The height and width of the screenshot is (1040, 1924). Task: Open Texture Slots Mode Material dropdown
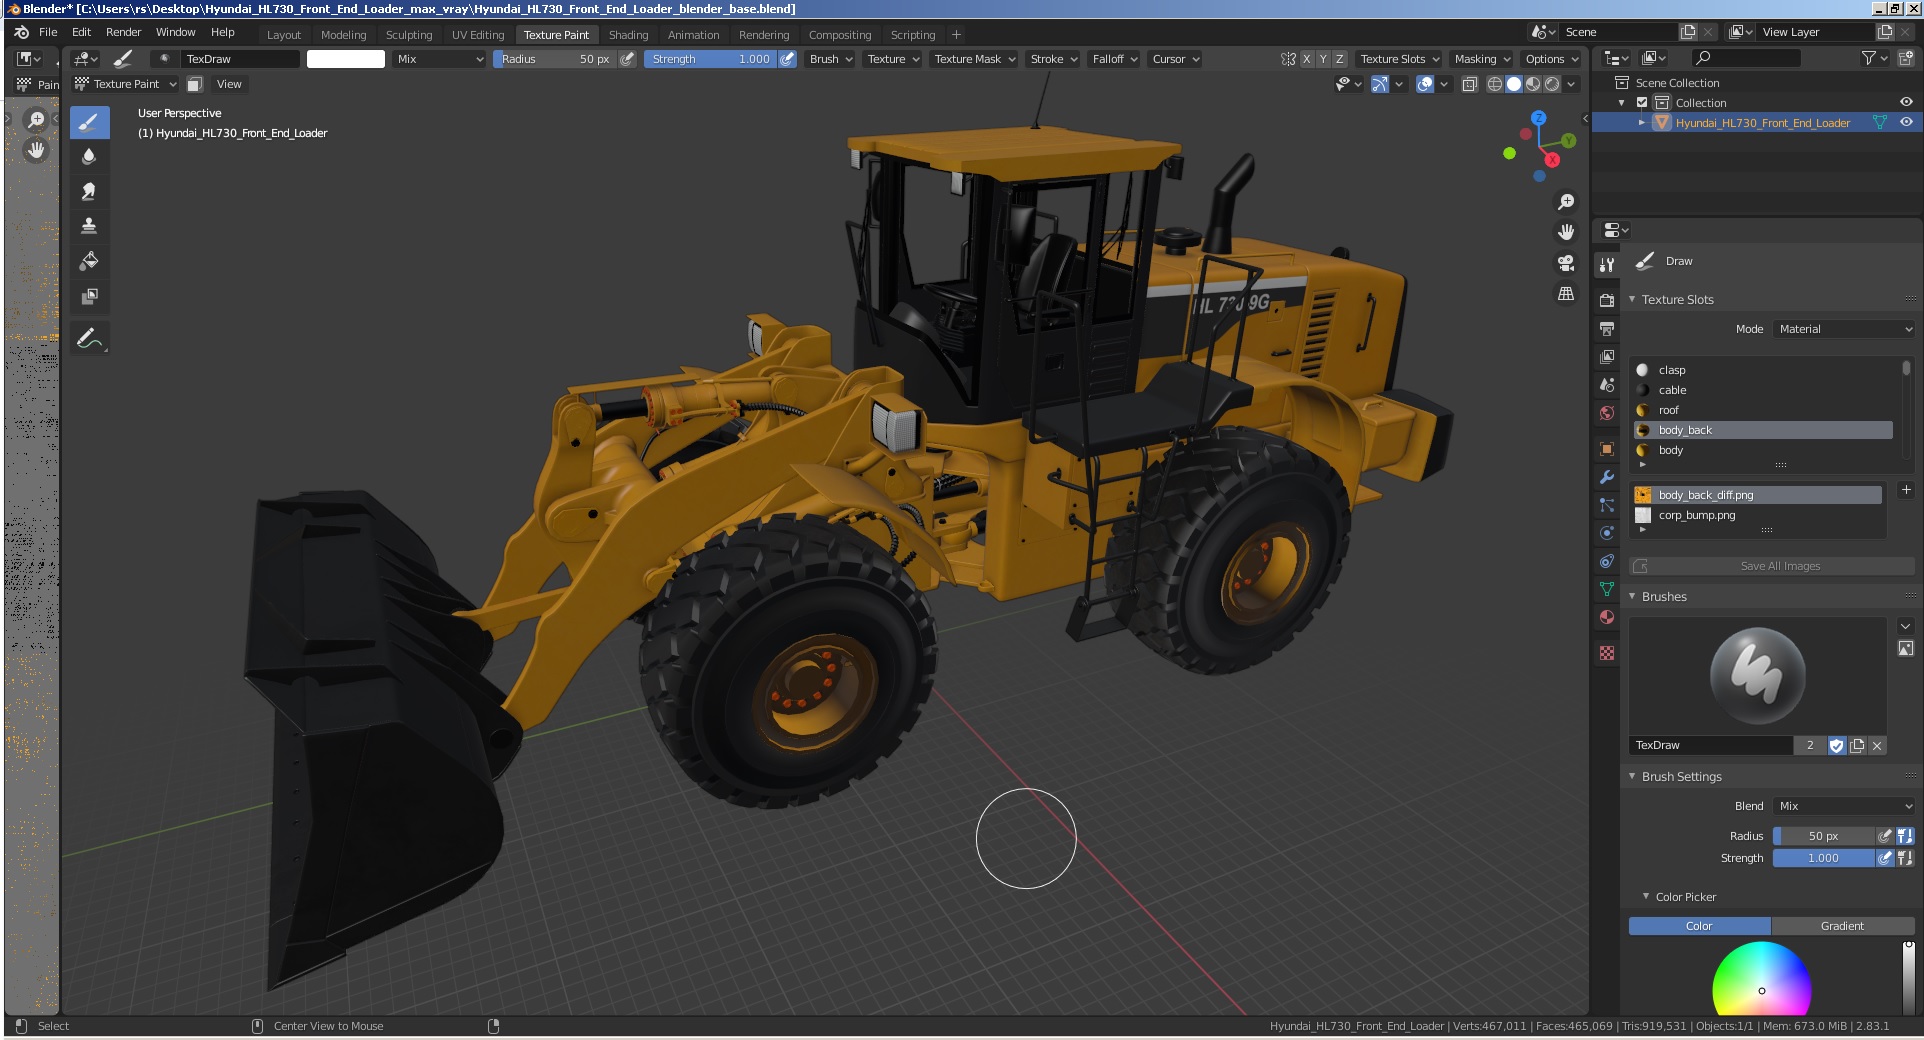[1844, 329]
